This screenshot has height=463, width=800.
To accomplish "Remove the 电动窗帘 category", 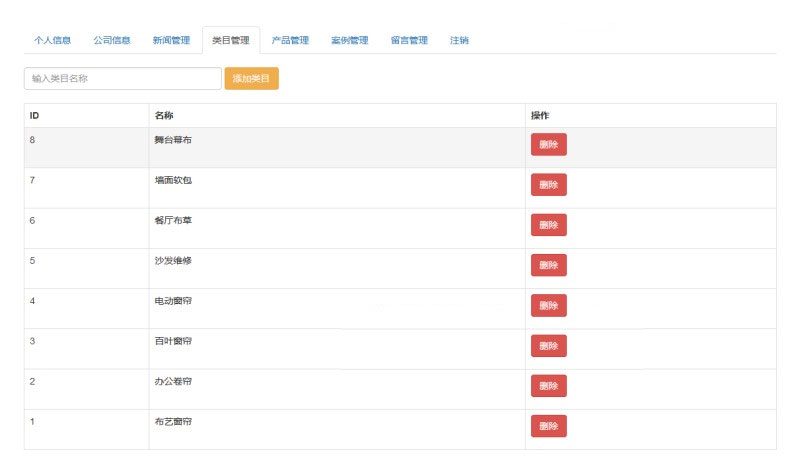I will [548, 305].
